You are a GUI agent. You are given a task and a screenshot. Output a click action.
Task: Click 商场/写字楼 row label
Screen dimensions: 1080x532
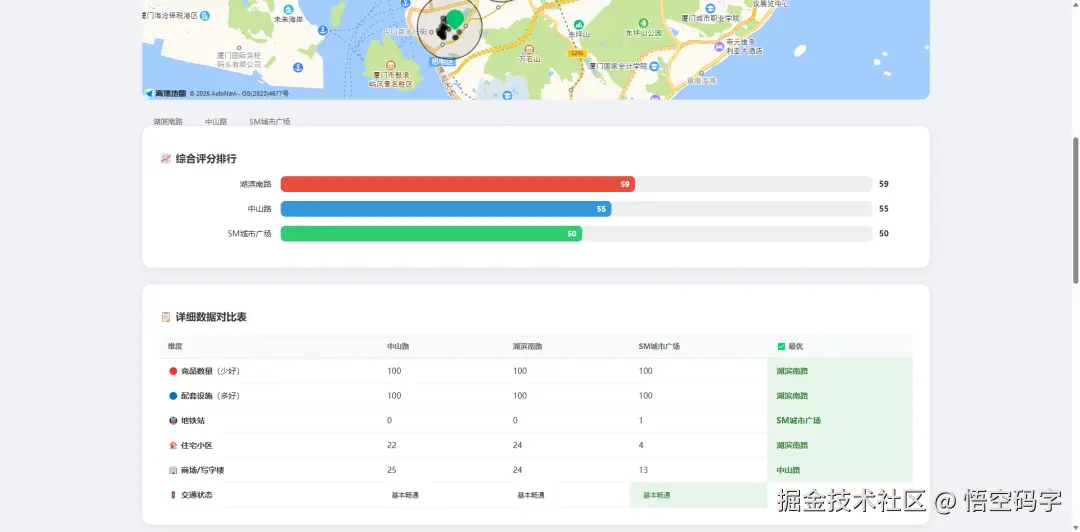click(x=202, y=470)
